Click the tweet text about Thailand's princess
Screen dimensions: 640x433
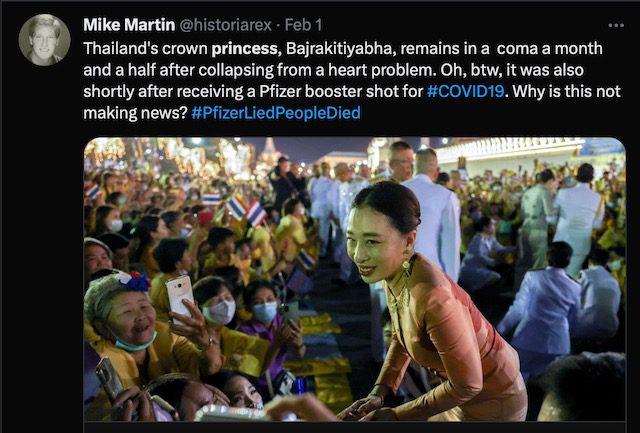(352, 80)
